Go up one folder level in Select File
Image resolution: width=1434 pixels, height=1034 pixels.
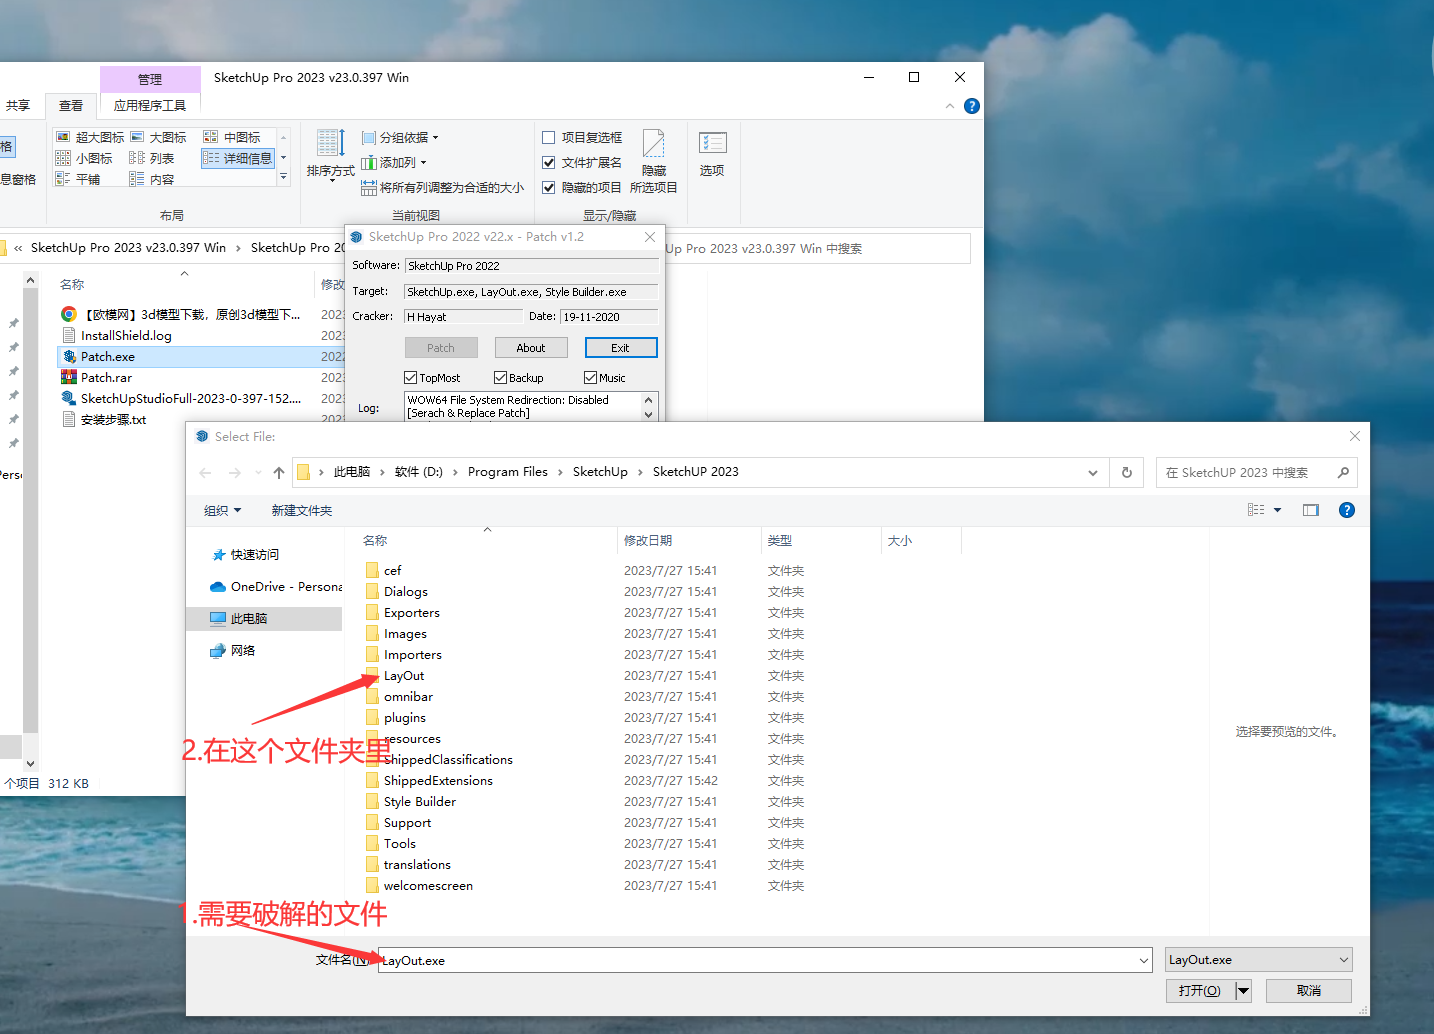pos(279,473)
